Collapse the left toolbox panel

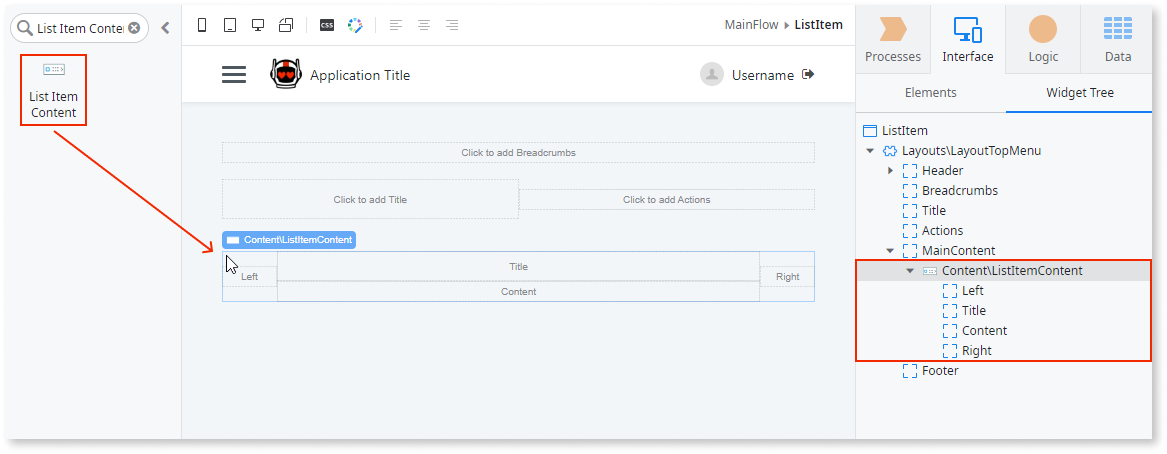pos(165,28)
